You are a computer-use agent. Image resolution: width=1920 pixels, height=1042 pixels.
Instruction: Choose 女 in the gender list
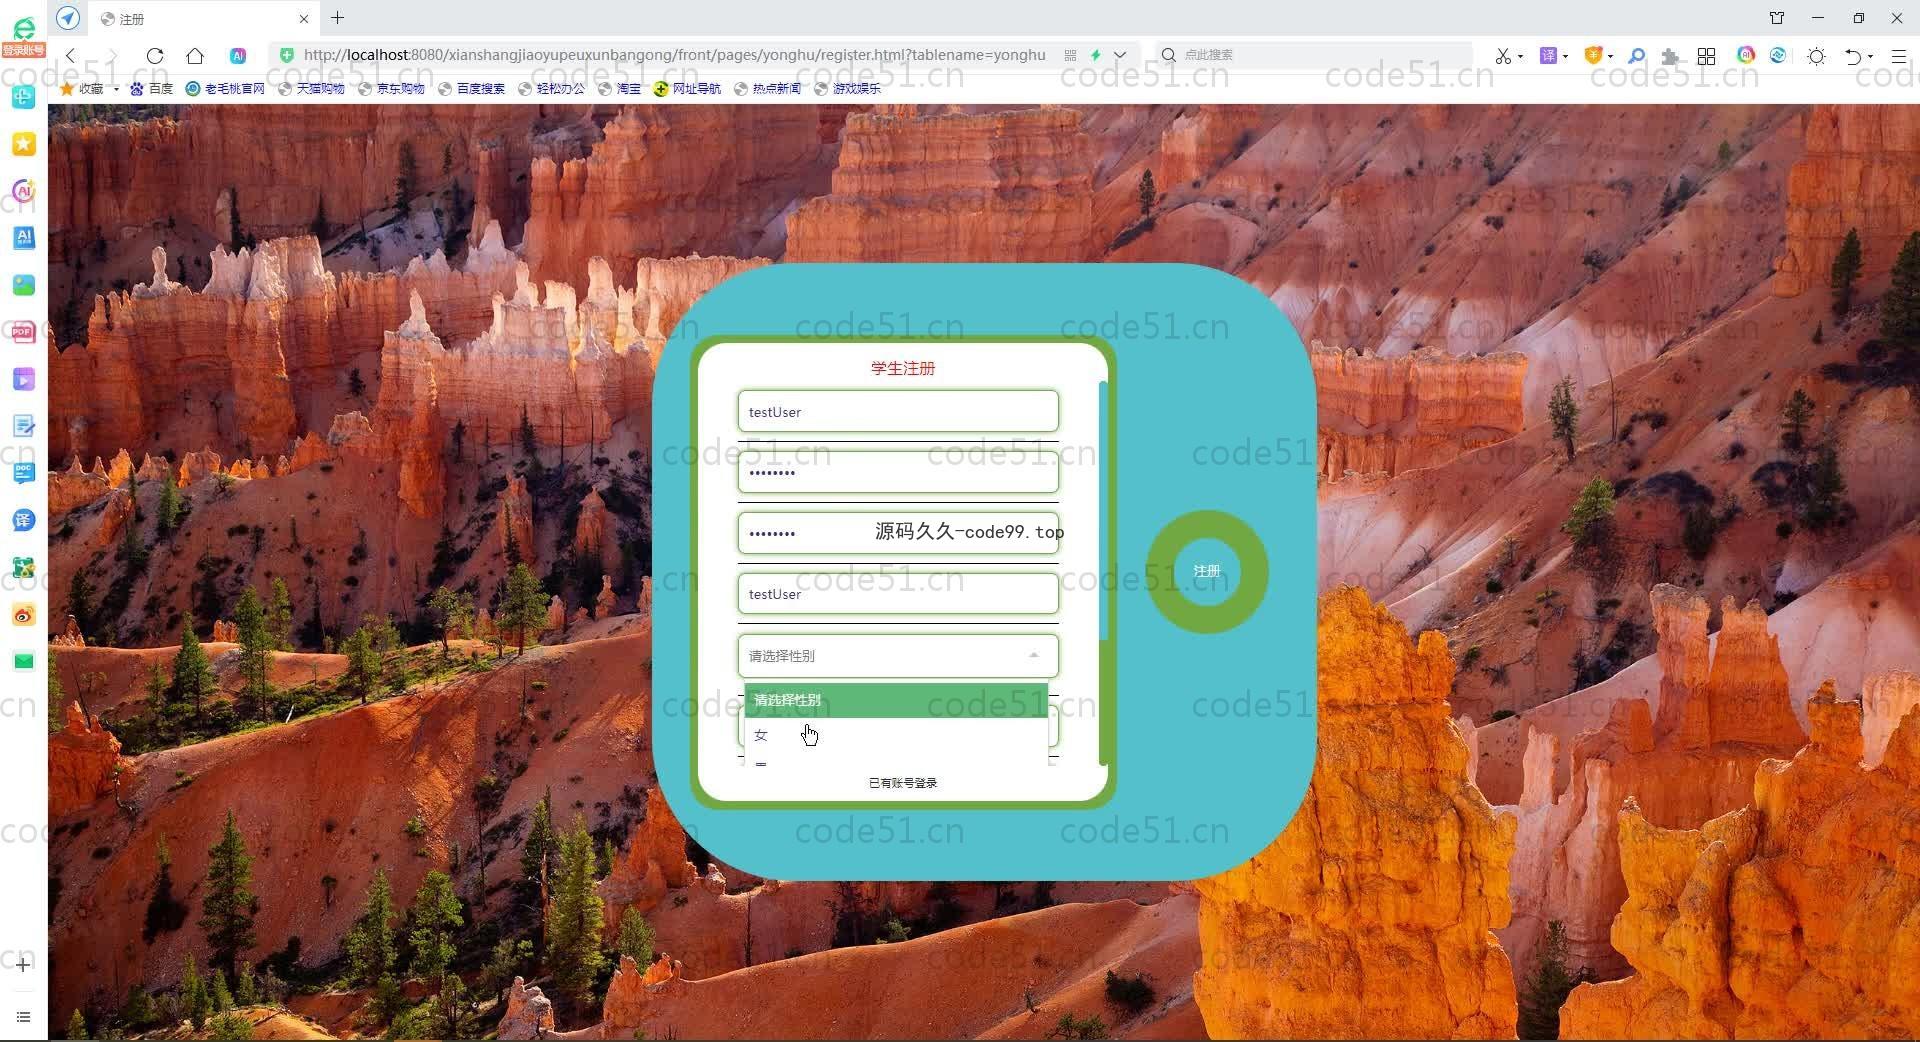click(896, 735)
